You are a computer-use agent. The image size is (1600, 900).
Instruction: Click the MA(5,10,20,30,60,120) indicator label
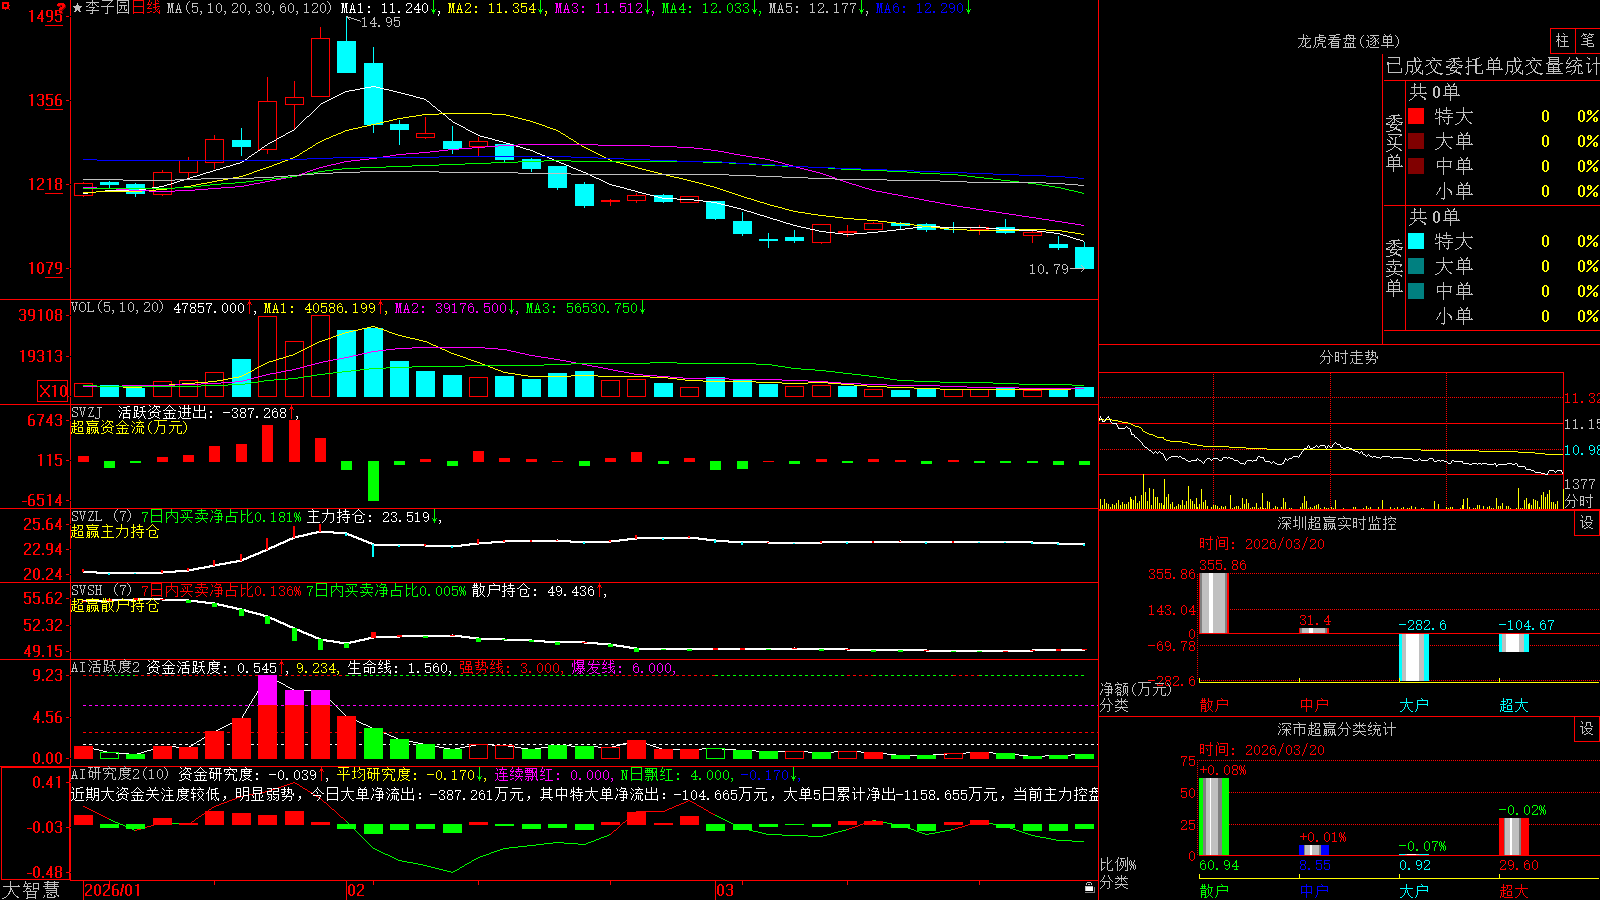tap(249, 8)
